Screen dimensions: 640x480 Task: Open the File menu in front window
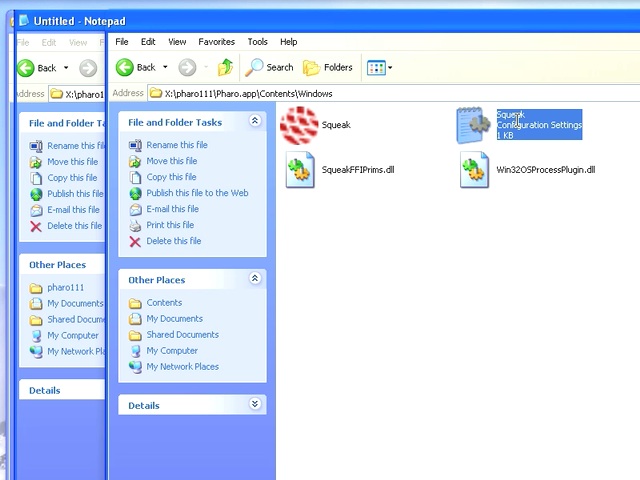(x=122, y=42)
